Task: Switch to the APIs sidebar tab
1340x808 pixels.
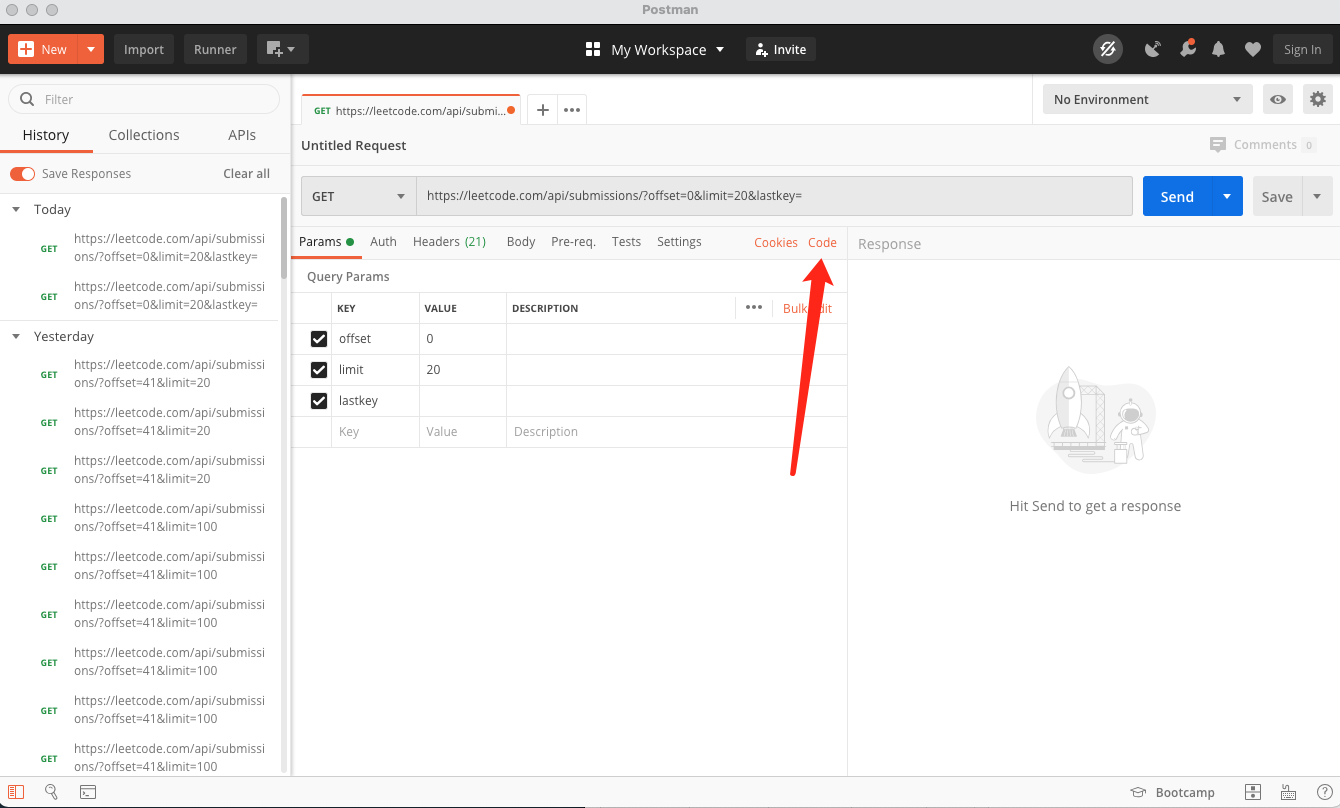Action: click(242, 135)
